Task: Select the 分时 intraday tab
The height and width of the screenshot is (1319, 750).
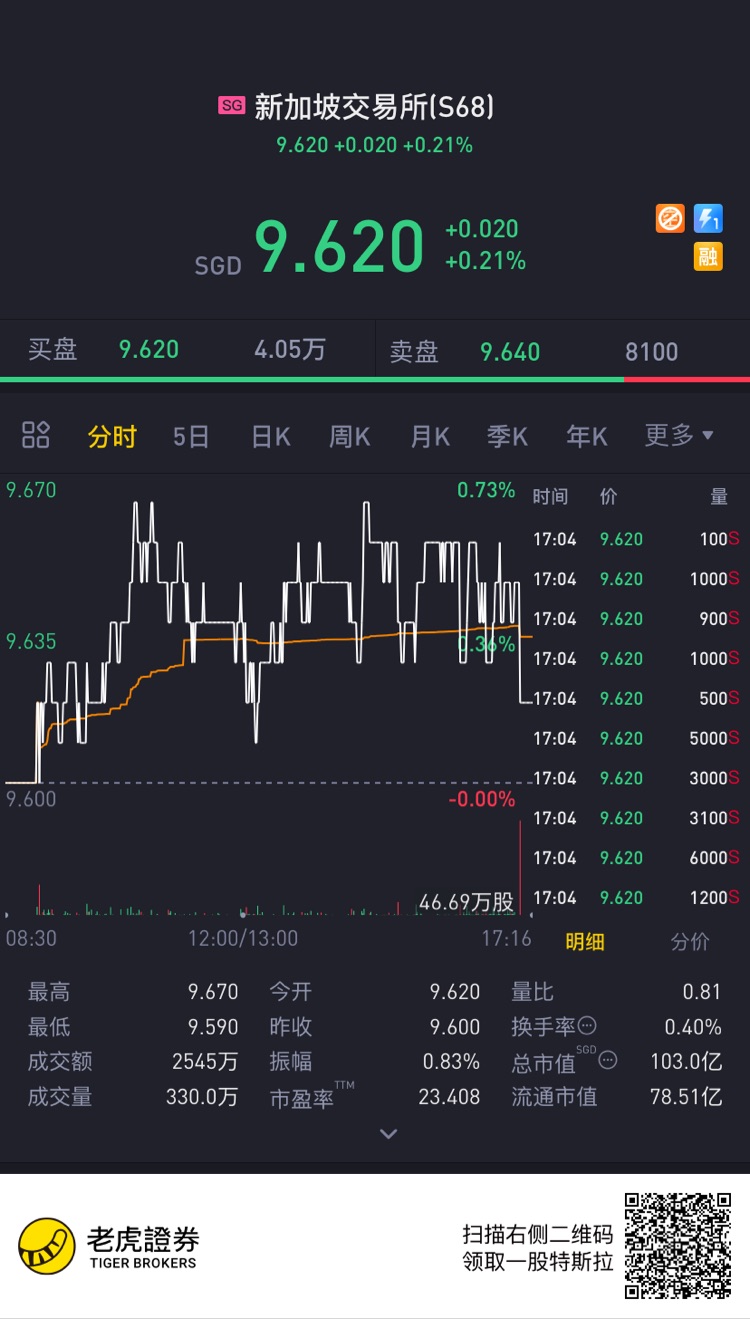Action: tap(112, 437)
